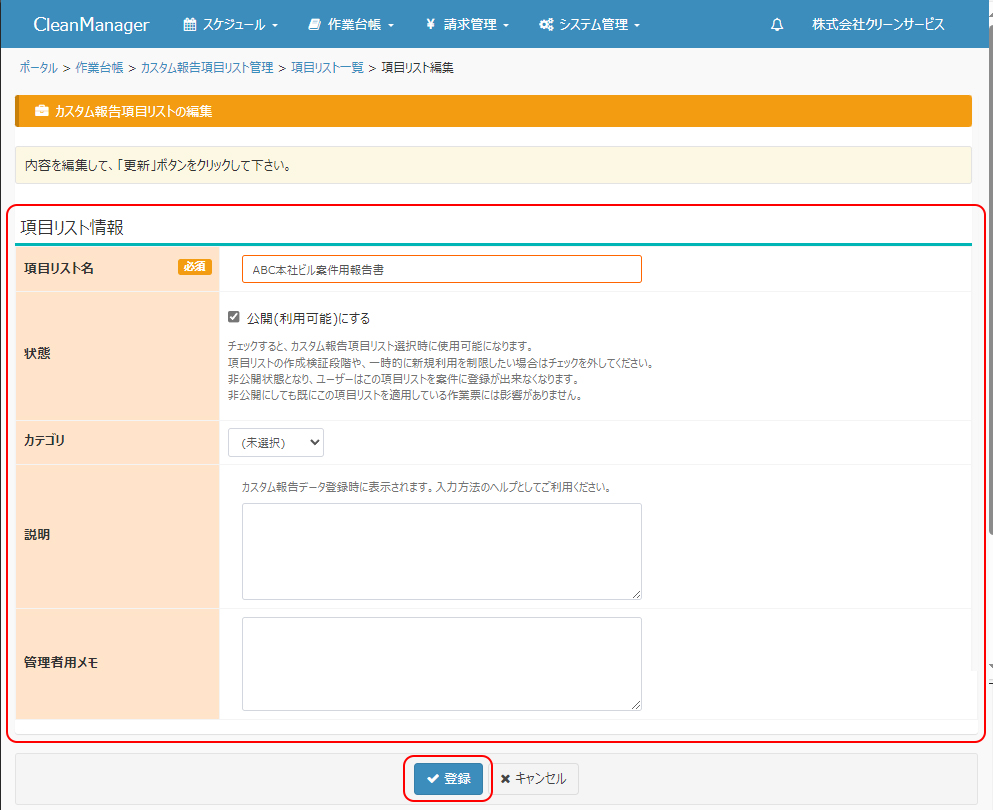Expand the 請求管理 dropdown menu
The width and height of the screenshot is (993, 810).
pos(467,25)
